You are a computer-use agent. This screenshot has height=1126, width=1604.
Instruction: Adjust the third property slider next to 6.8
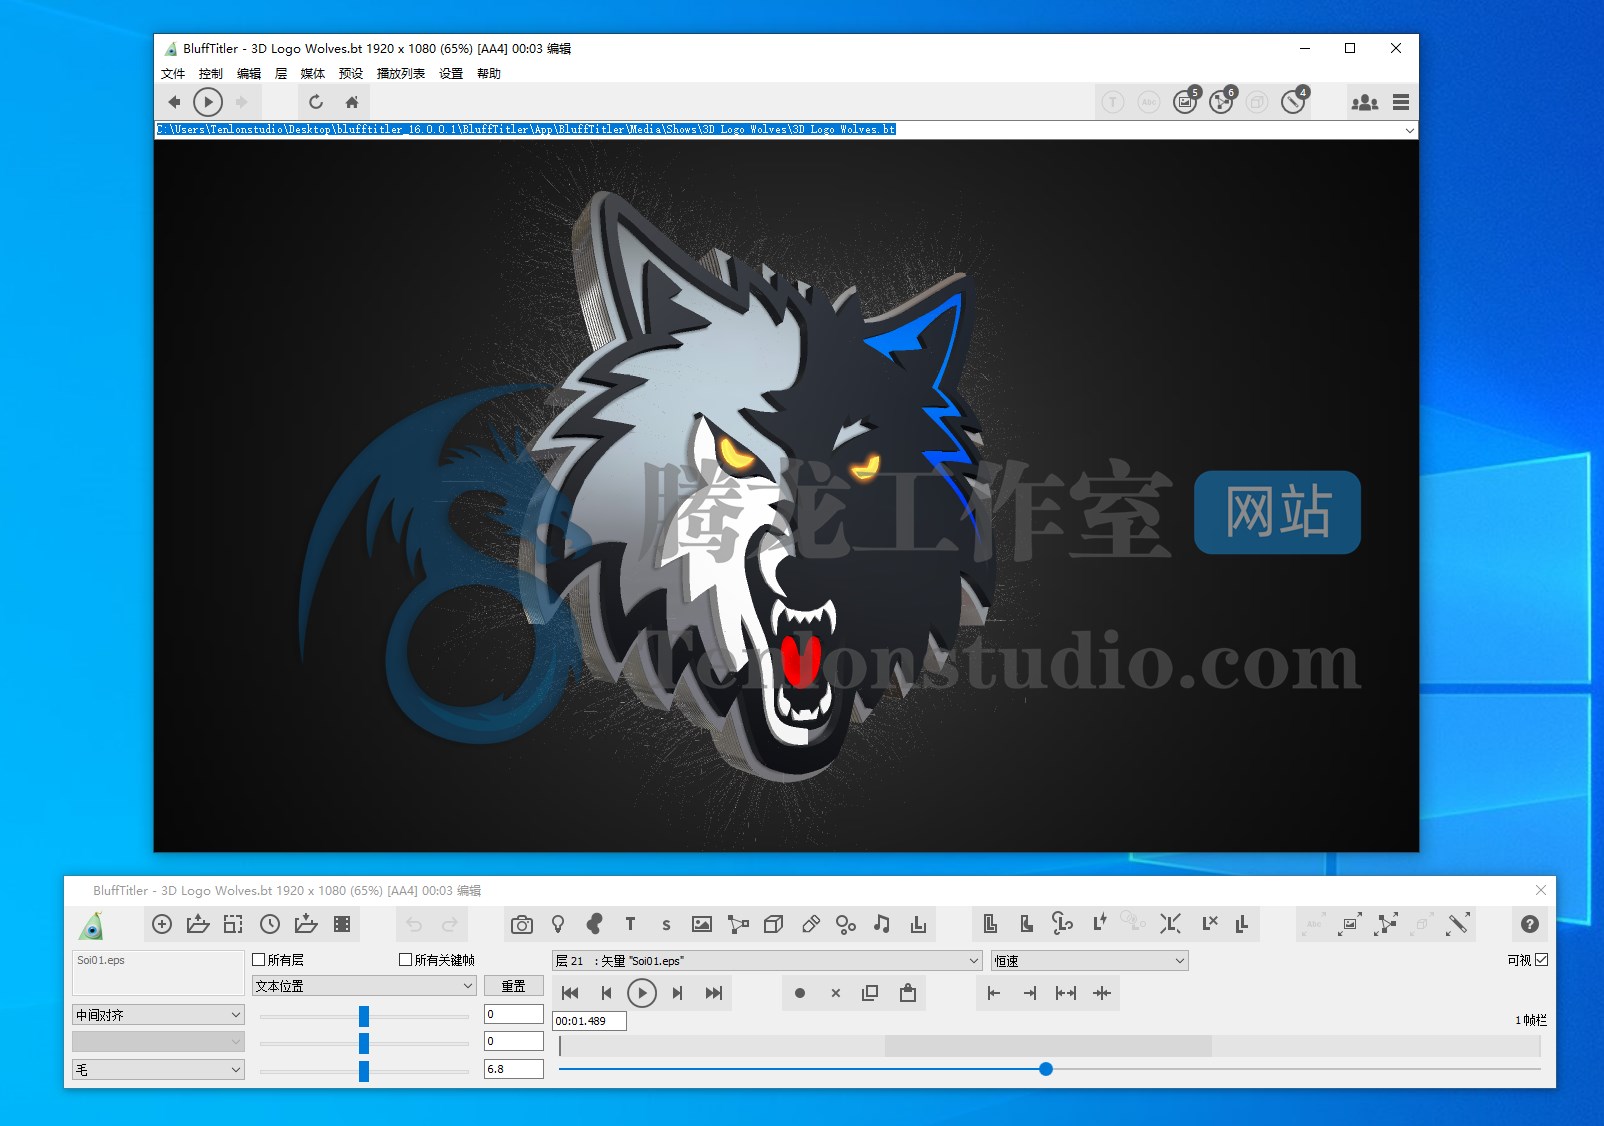364,1071
